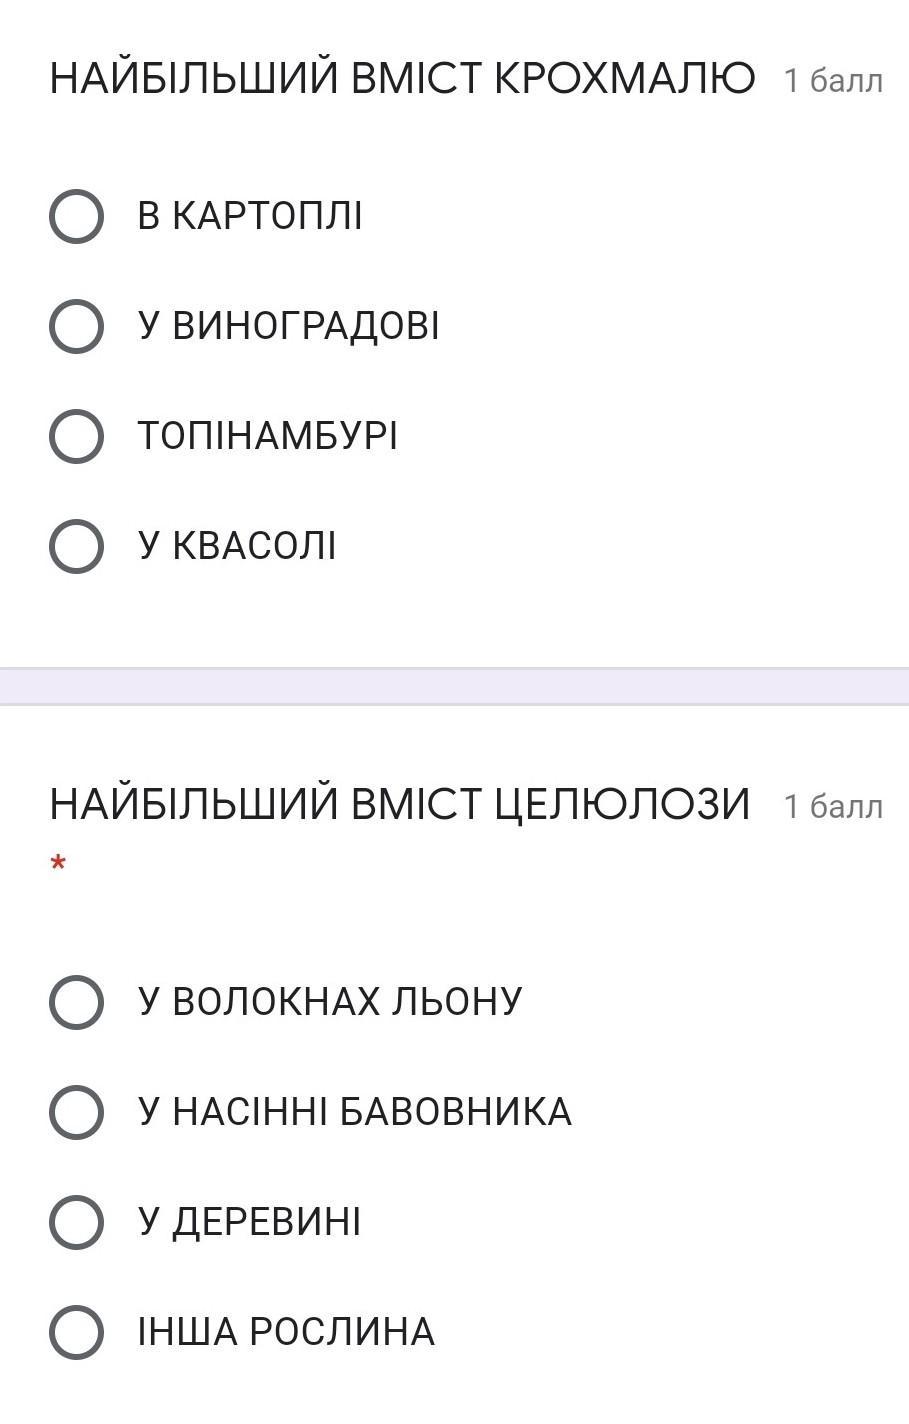909x1424 pixels.
Task: Mark the У ДЕРЕВИНІ radio button
Action: [76, 1222]
